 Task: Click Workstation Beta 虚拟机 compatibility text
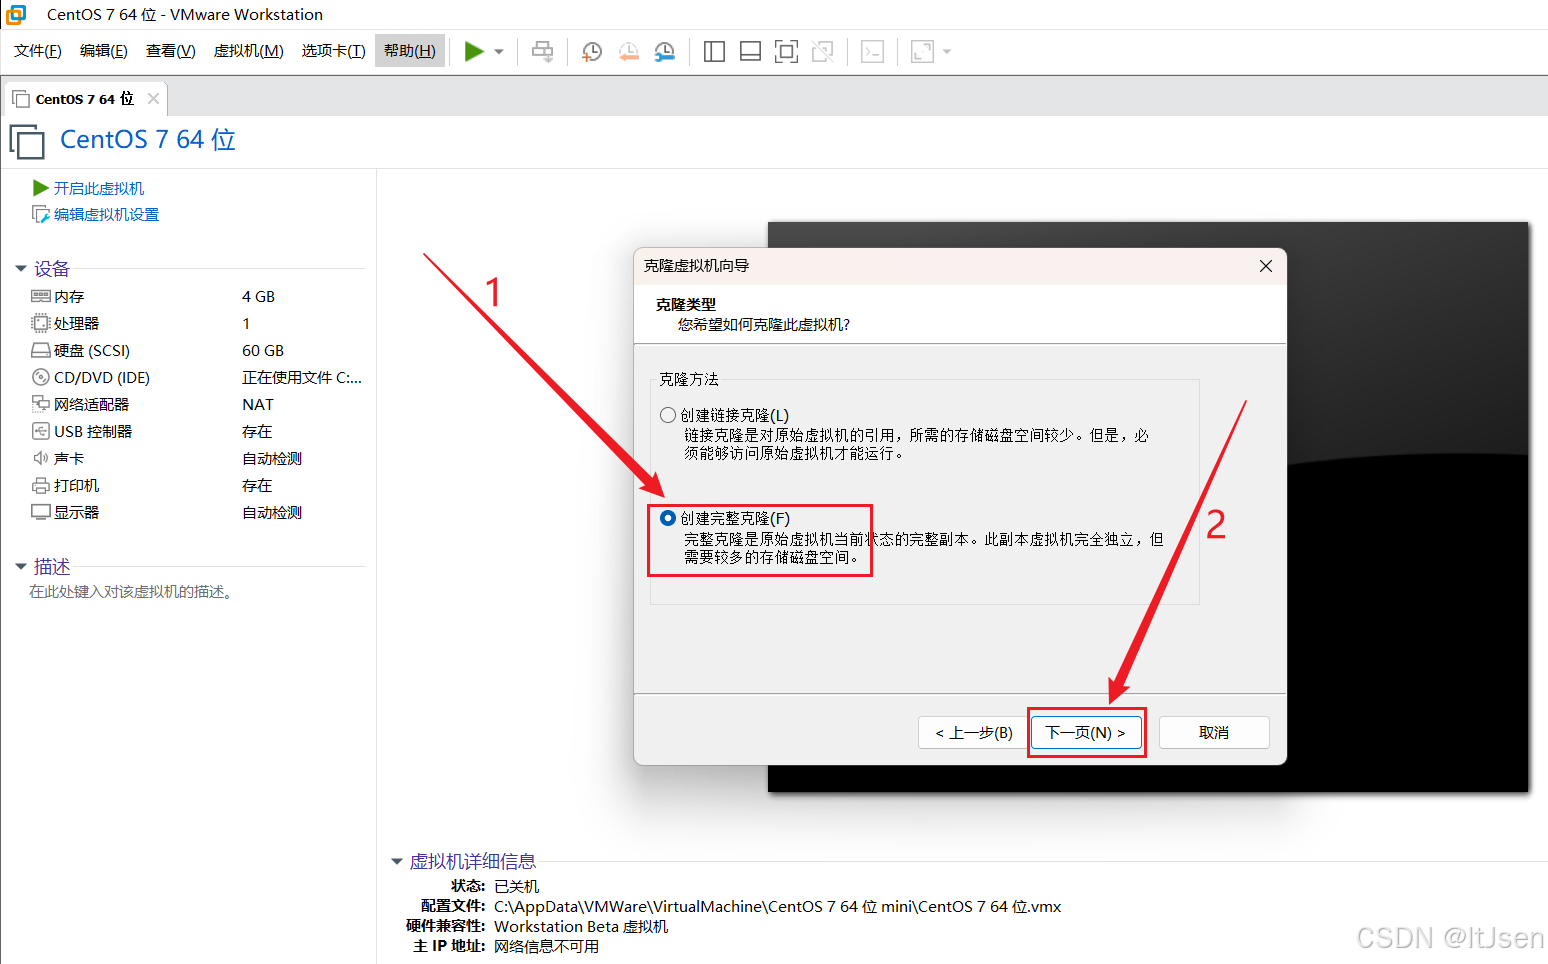coord(581,926)
